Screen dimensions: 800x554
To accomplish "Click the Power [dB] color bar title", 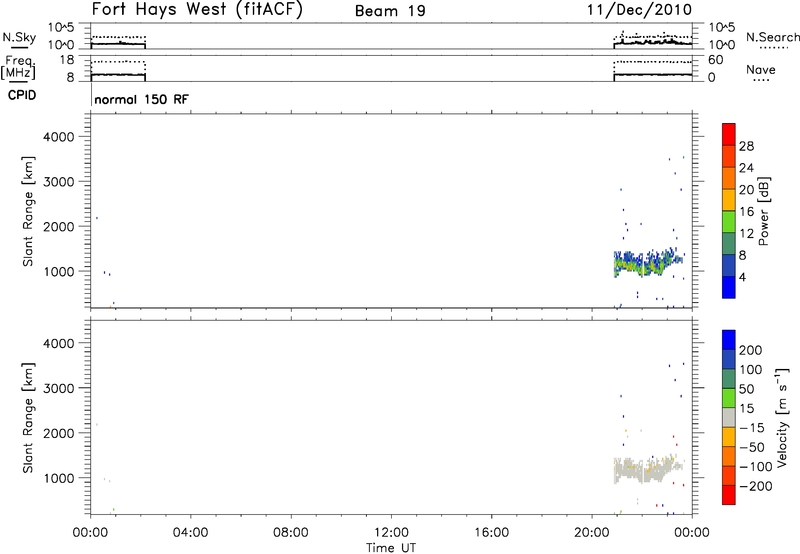I will [x=763, y=211].
